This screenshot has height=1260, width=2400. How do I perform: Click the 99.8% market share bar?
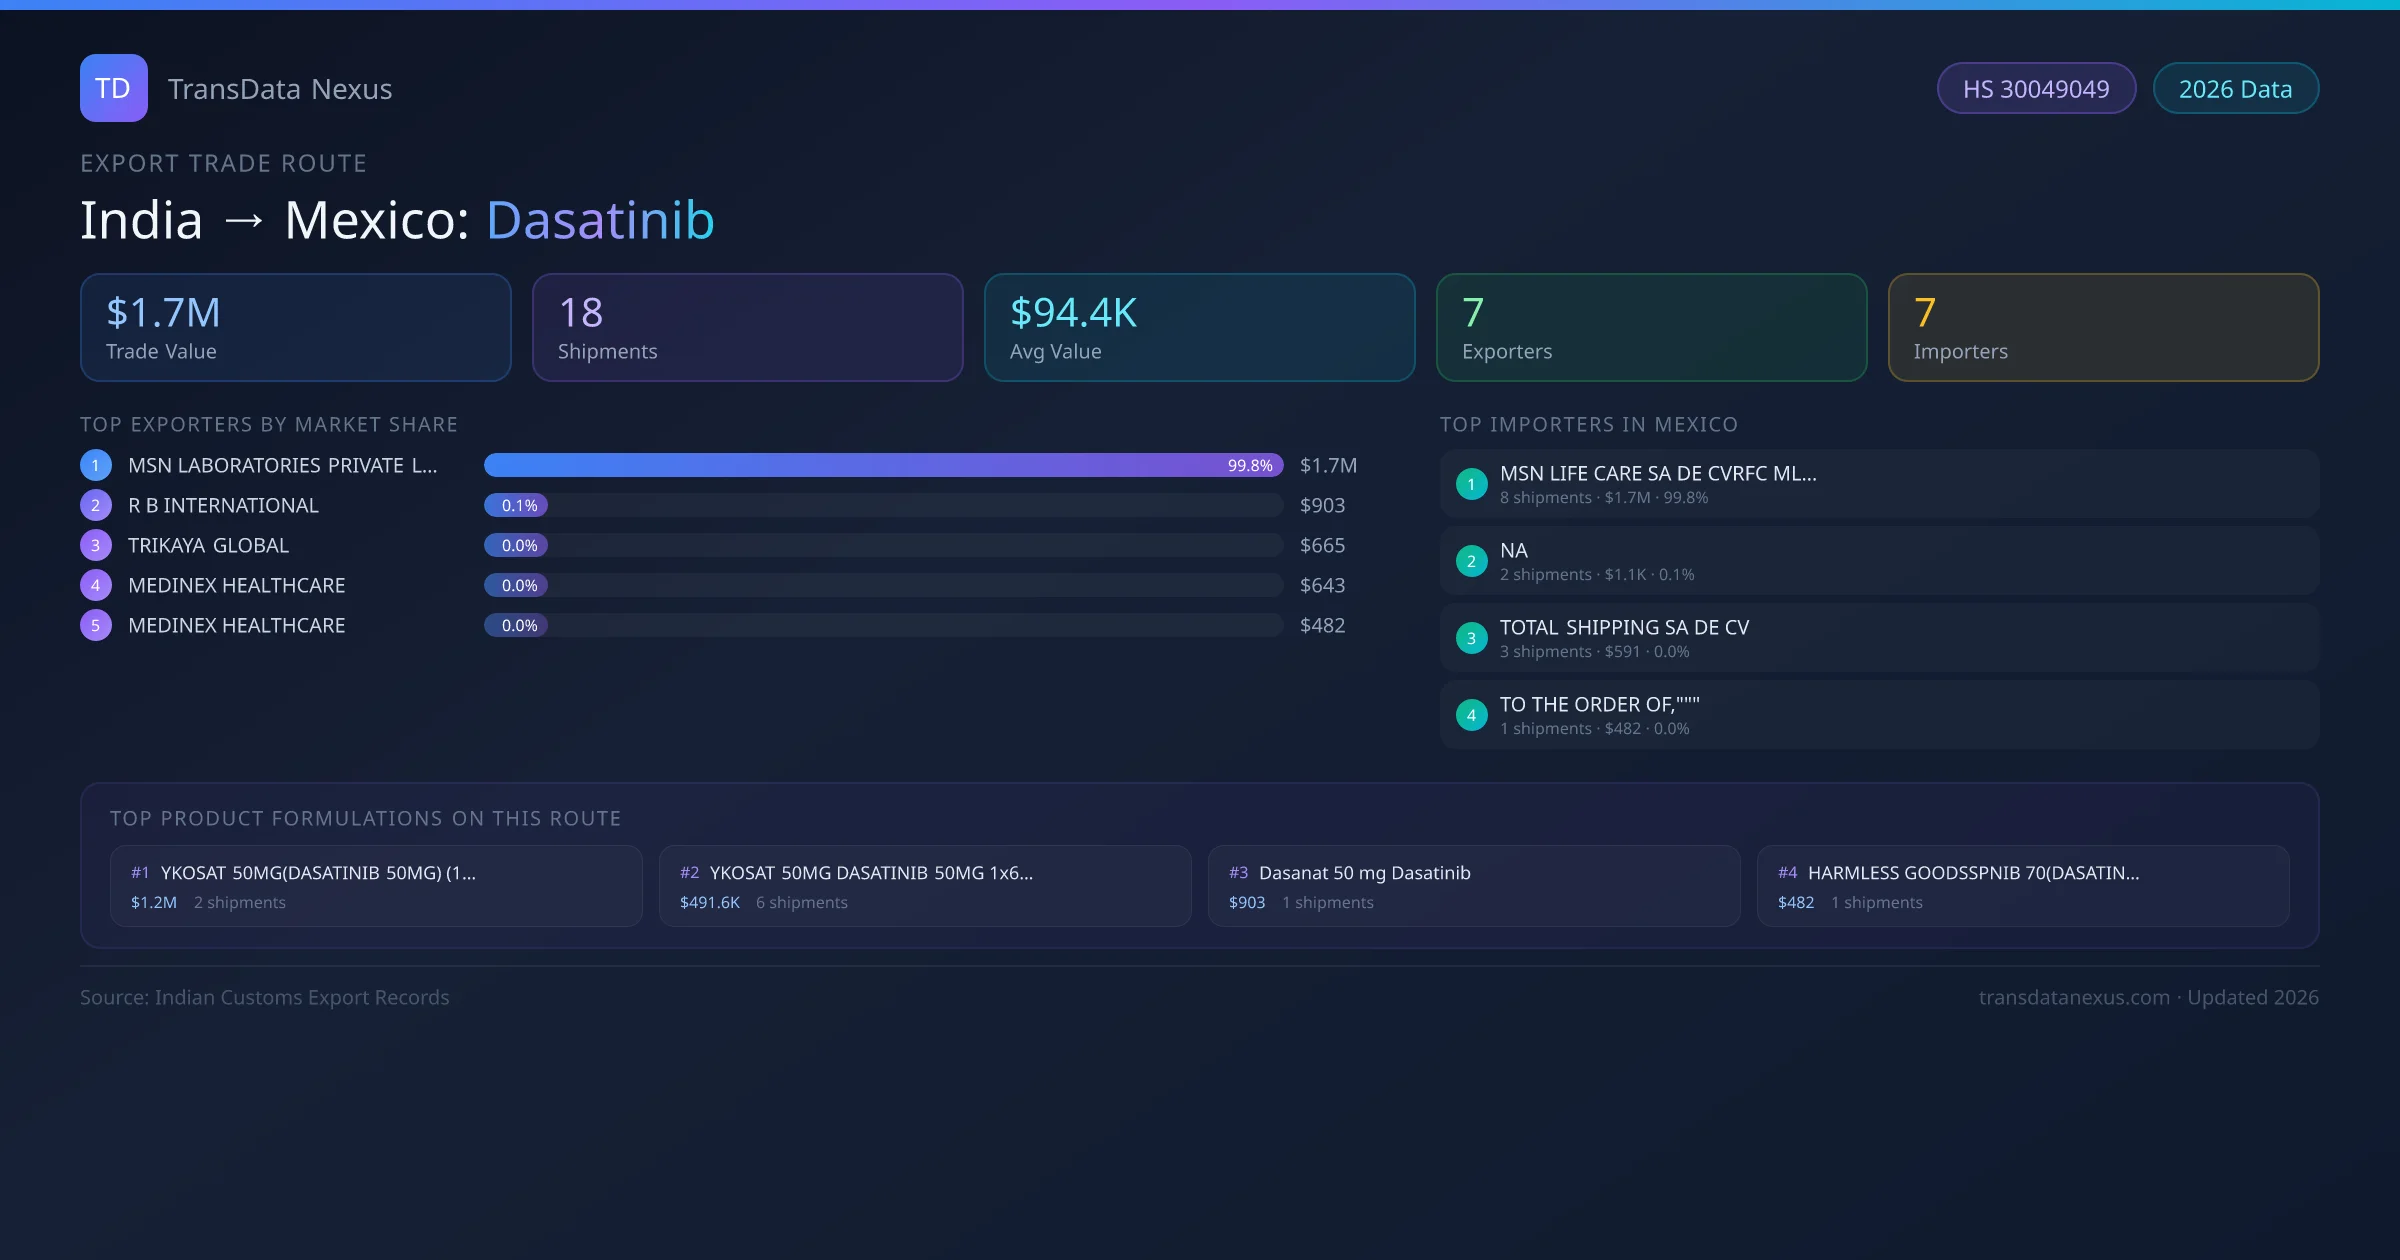[x=883, y=465]
